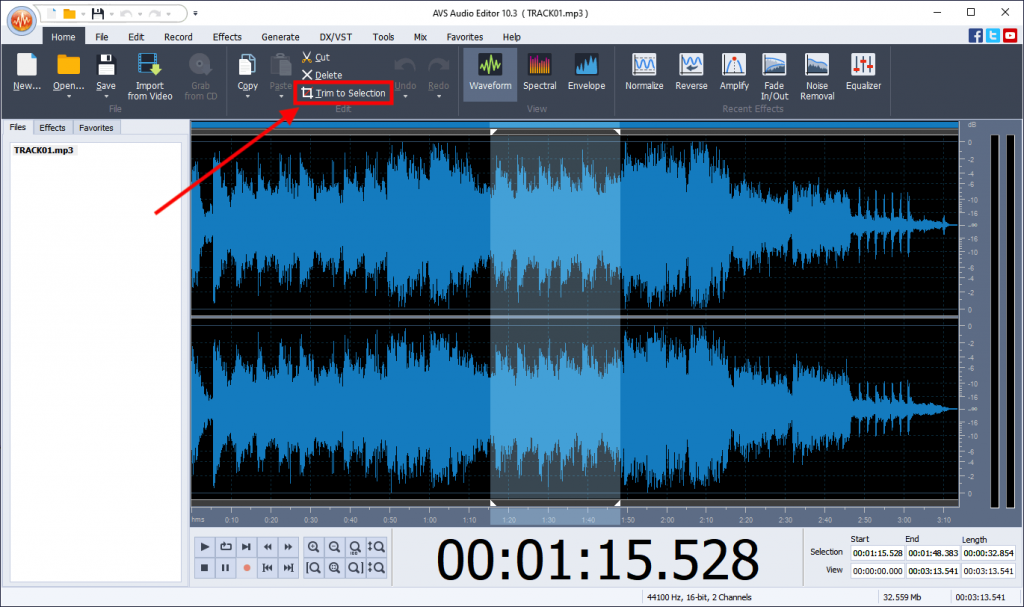Open the Tools ribbon tab

pyautogui.click(x=383, y=37)
